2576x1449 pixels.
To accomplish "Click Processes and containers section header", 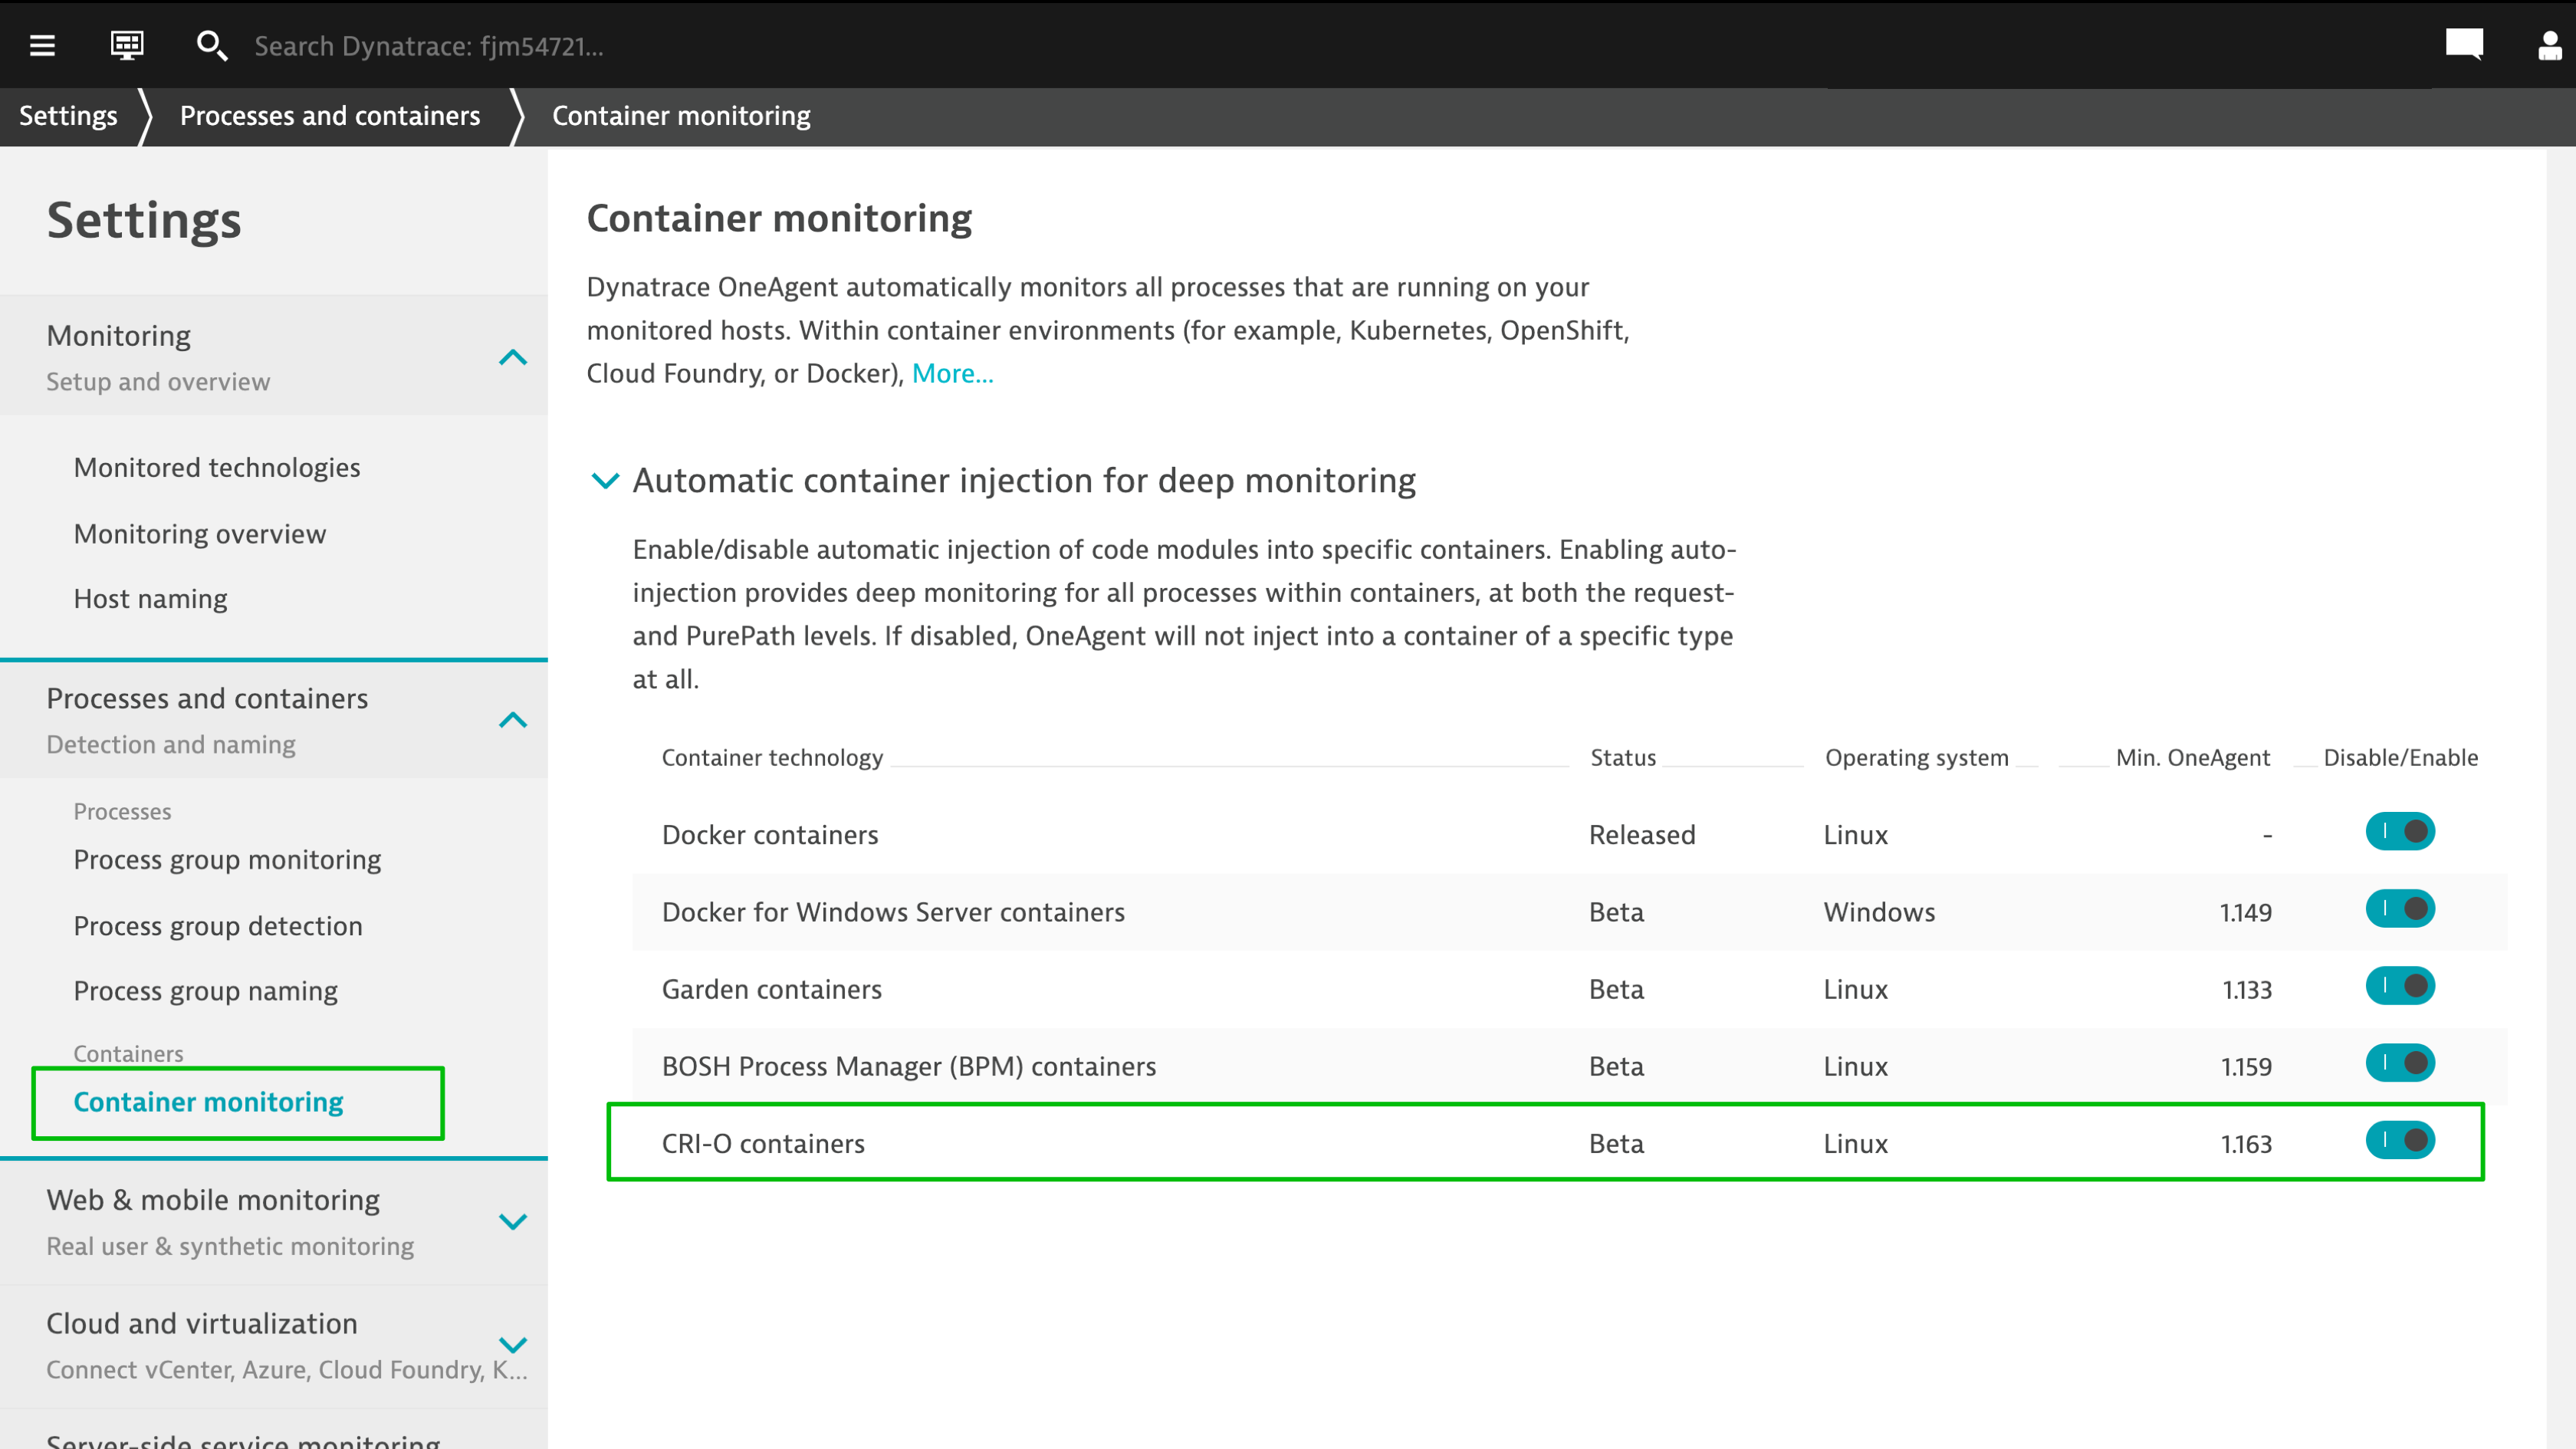I will pos(274,720).
